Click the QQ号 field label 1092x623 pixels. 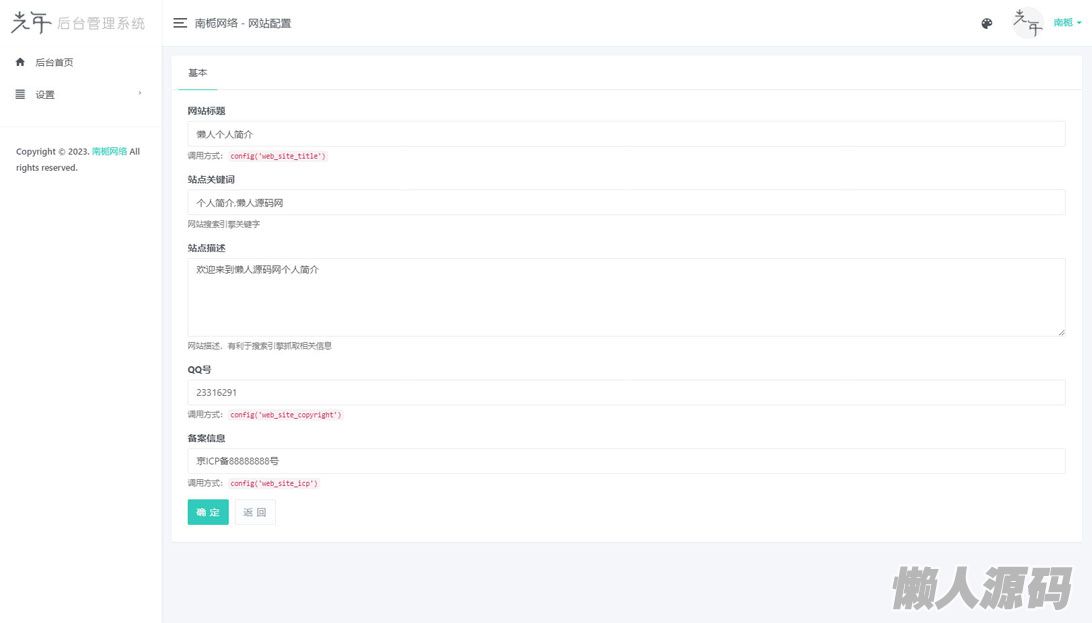(199, 370)
